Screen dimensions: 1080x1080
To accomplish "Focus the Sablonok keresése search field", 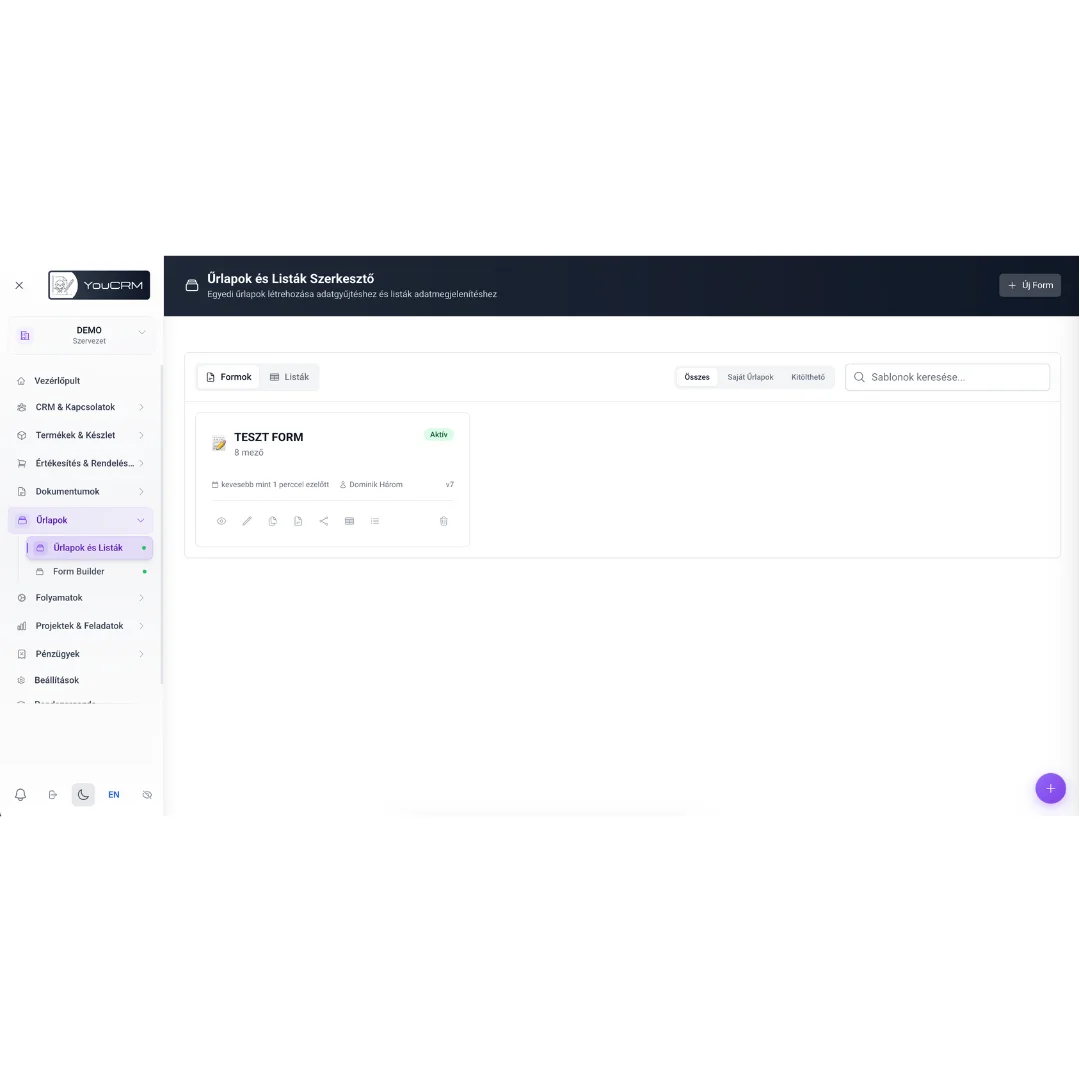I will coord(948,377).
